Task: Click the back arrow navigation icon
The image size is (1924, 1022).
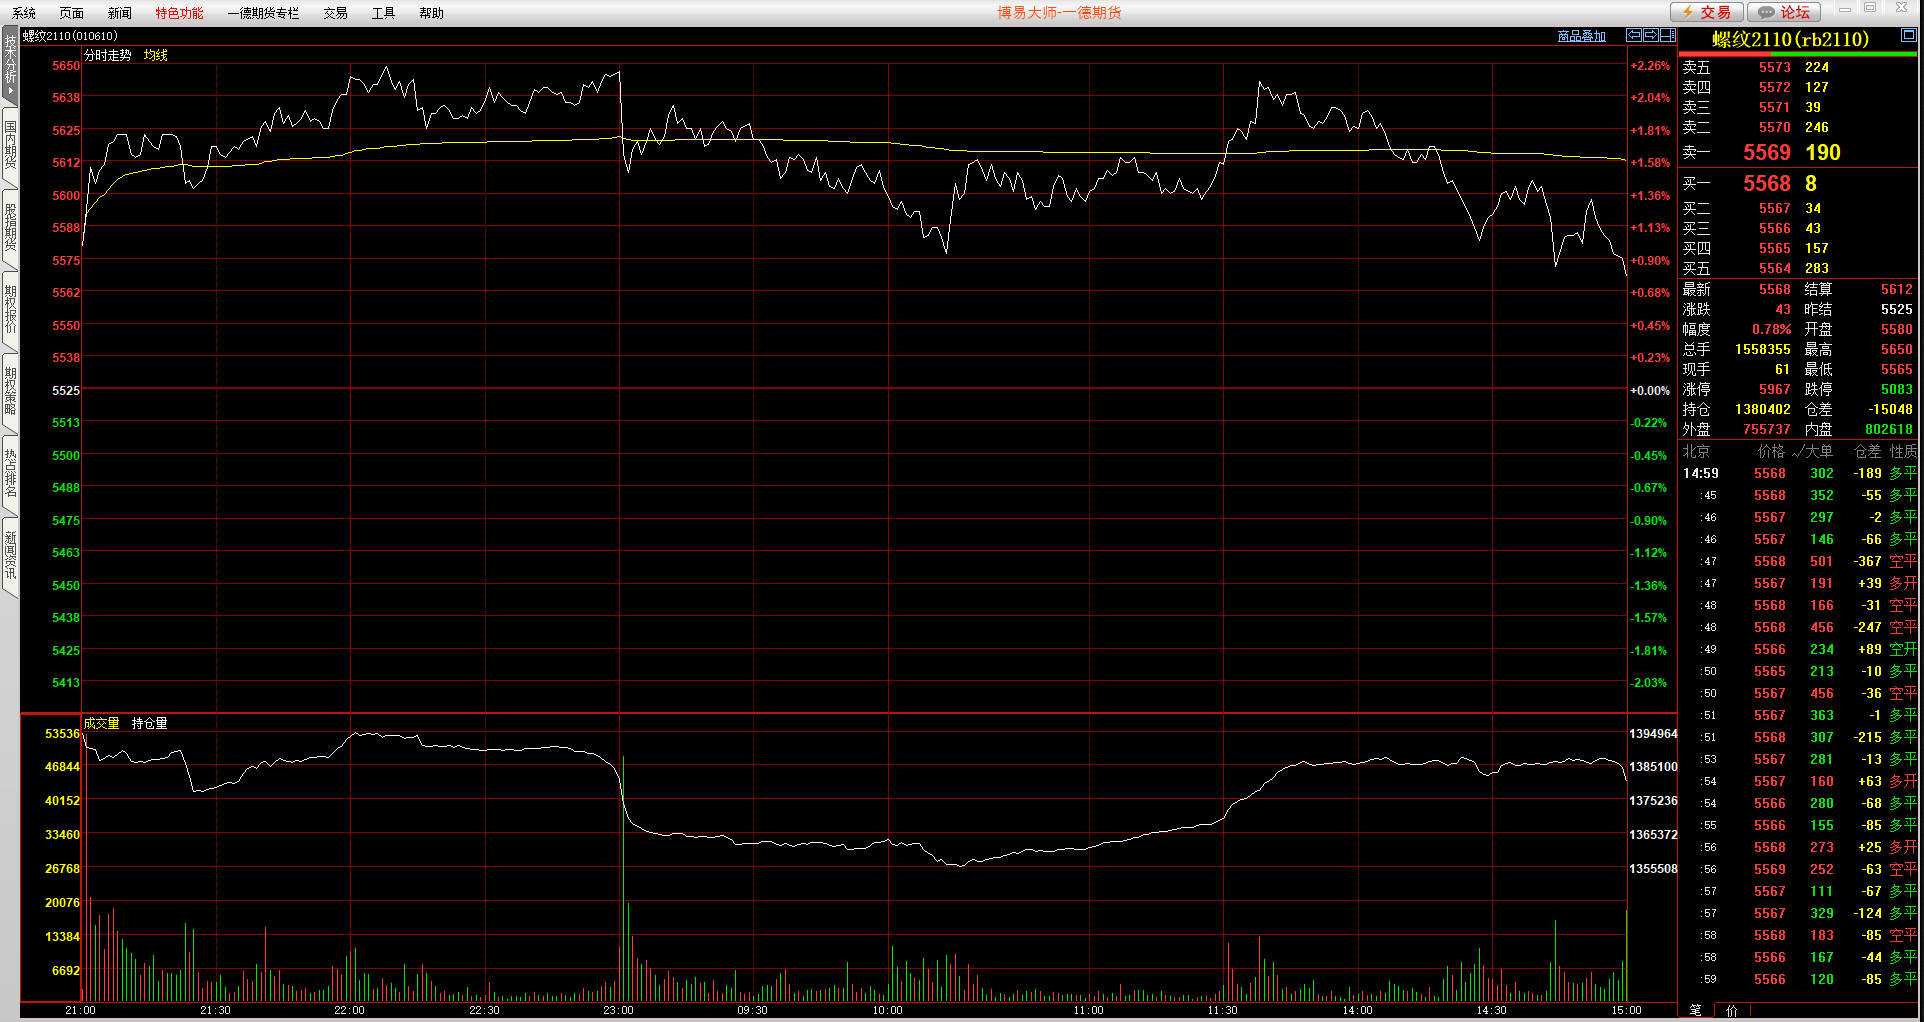Action: coord(1634,35)
